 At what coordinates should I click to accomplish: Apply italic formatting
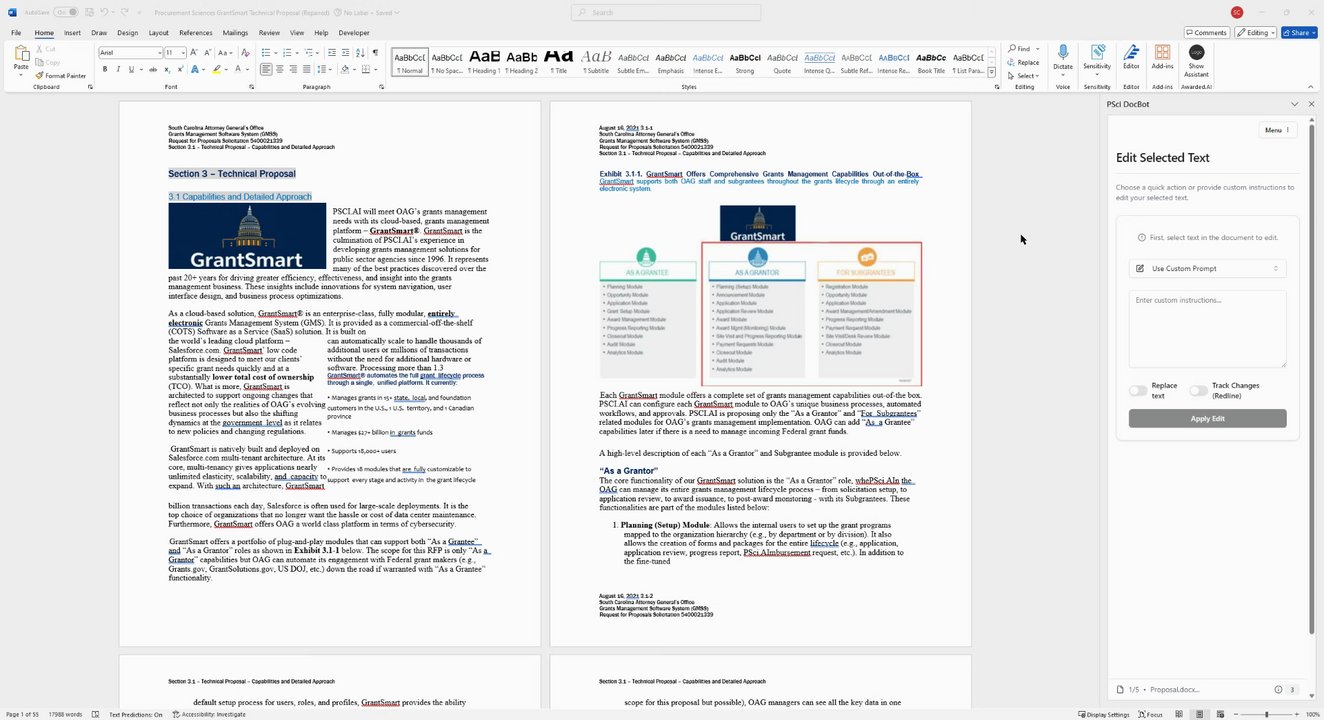tap(118, 69)
